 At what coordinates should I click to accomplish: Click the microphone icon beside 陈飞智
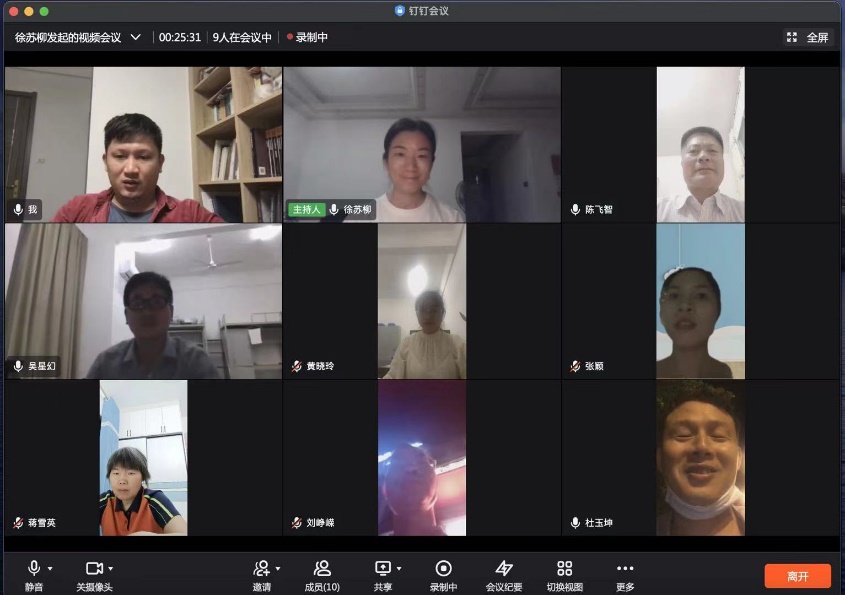tap(576, 210)
